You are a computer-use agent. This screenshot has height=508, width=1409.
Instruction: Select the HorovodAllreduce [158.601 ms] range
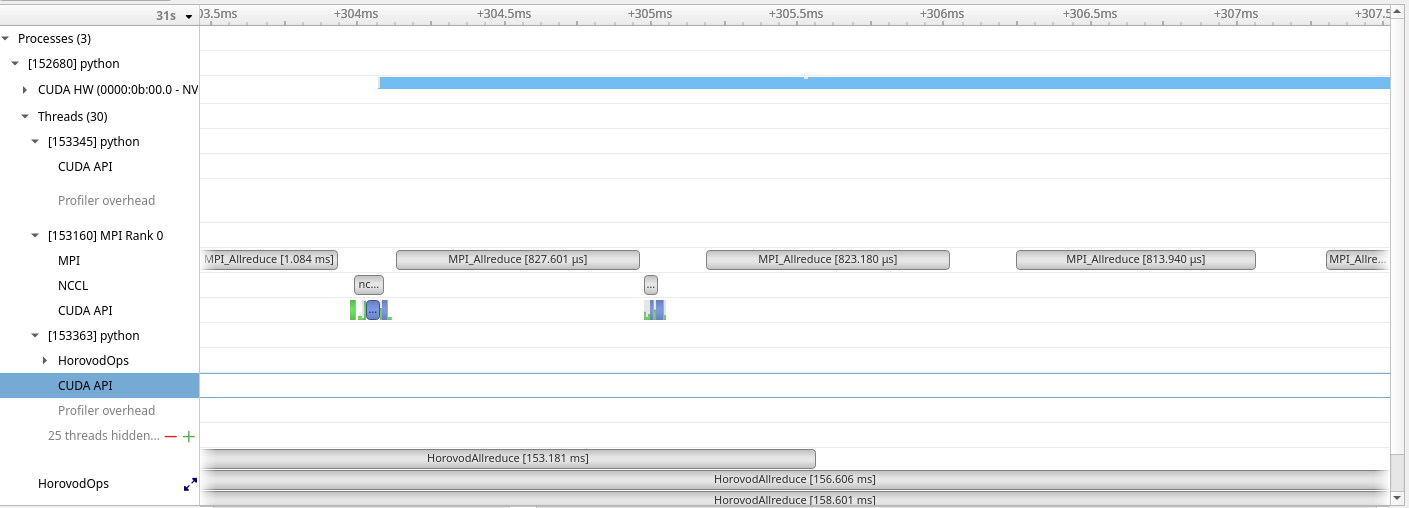(795, 499)
